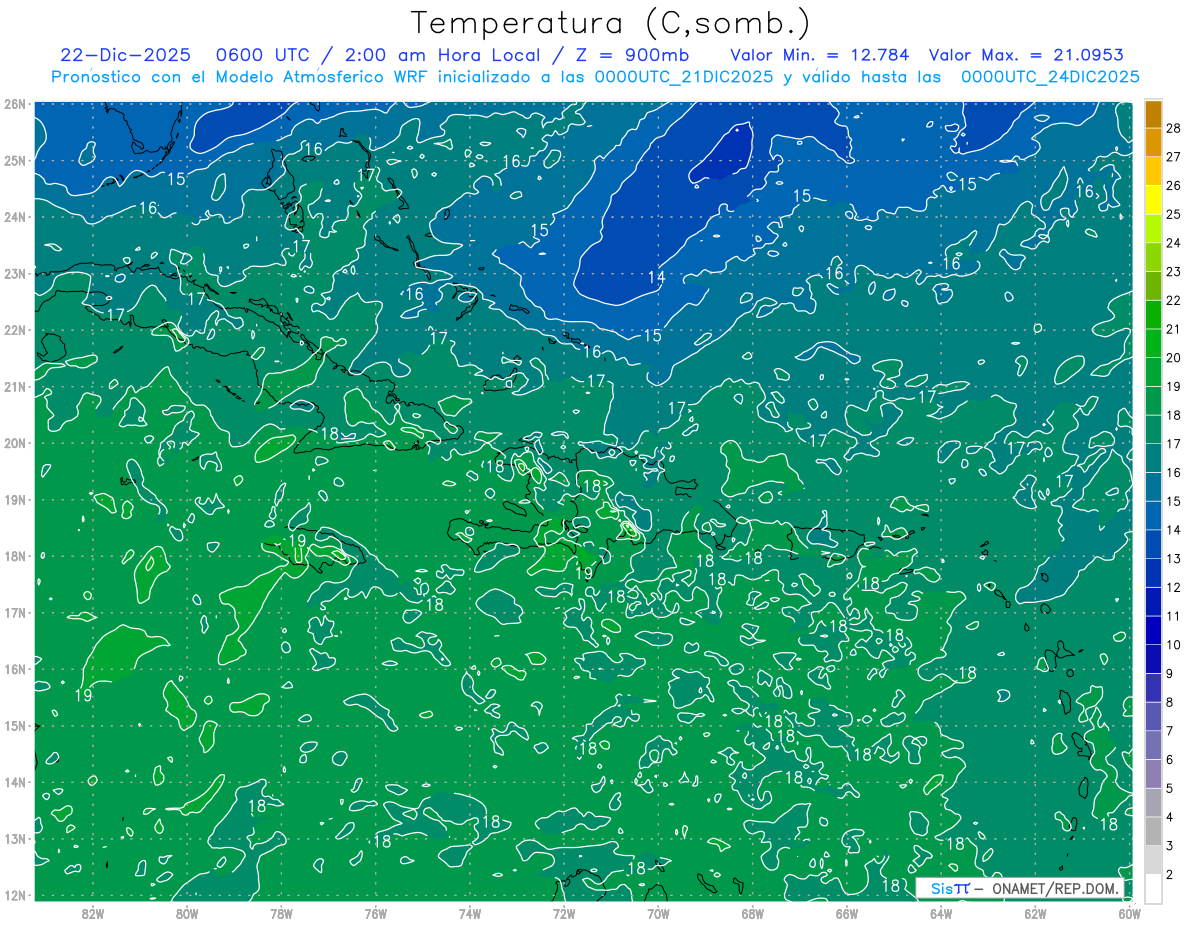
Task: Click the "24" label on the color scale
Action: pyautogui.click(x=1173, y=243)
